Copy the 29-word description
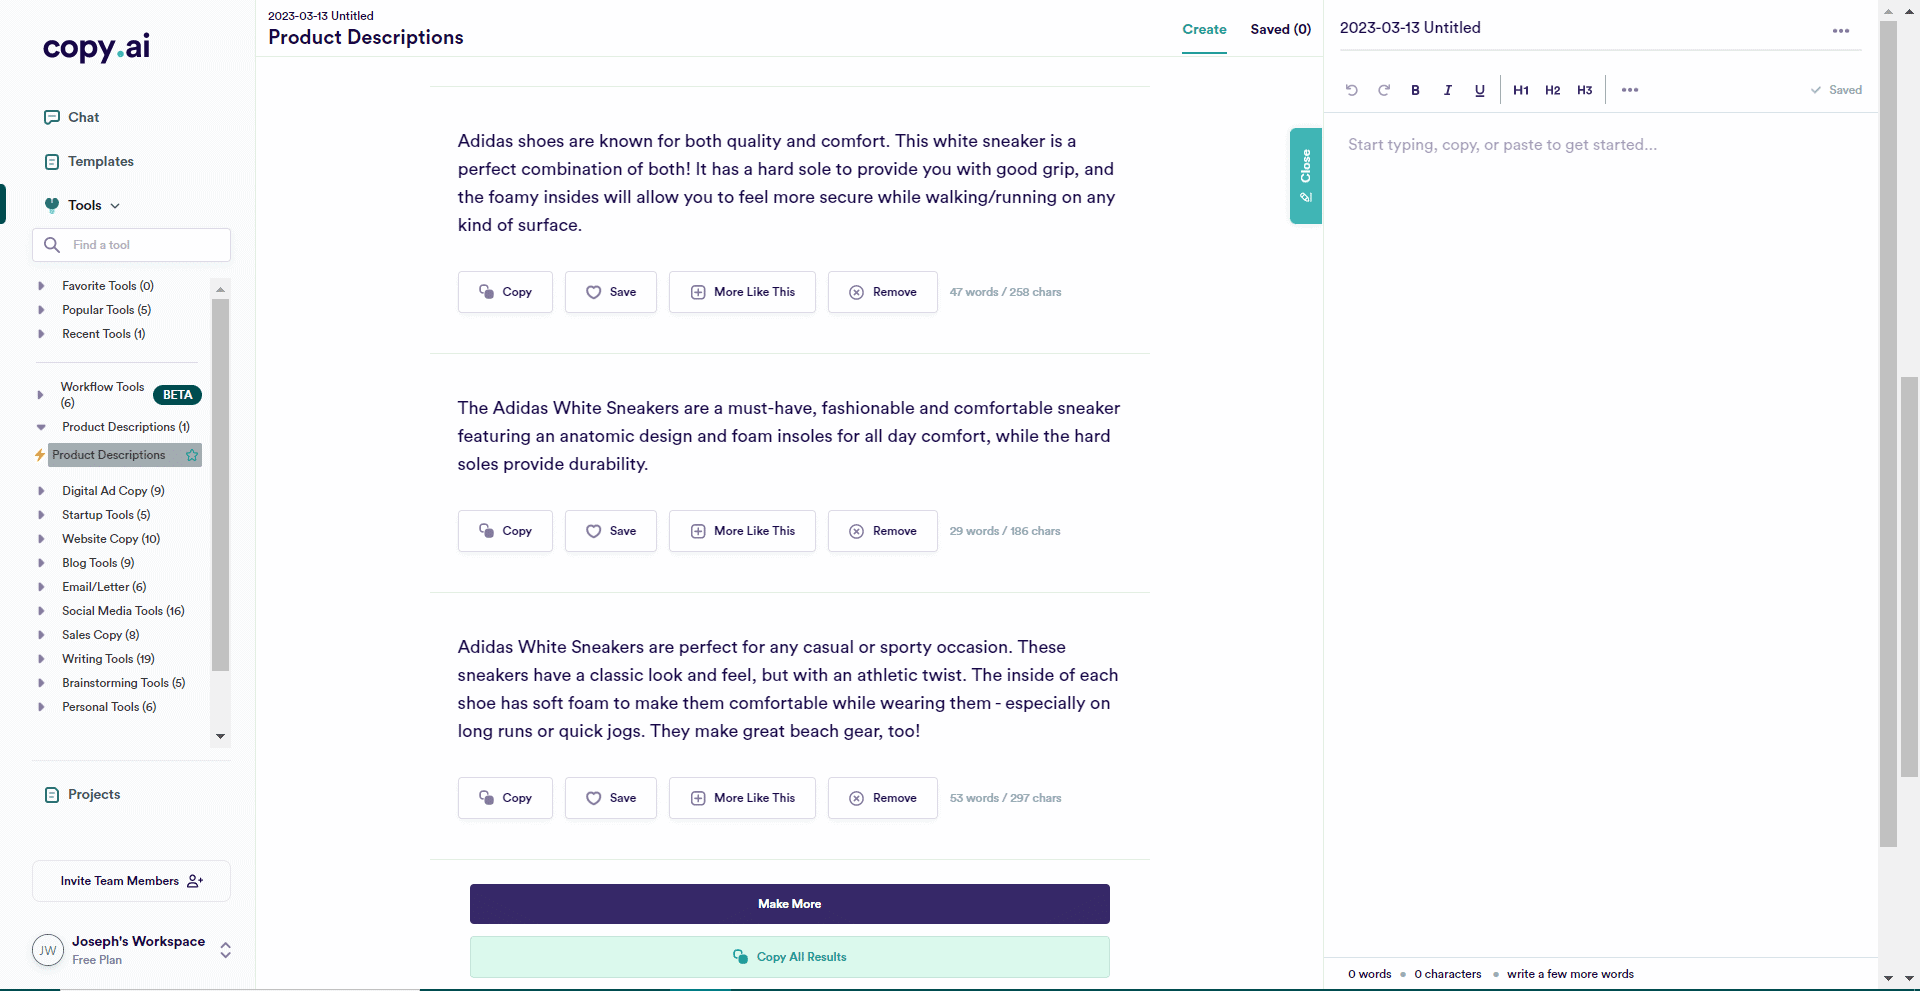This screenshot has height=991, width=1920. (x=505, y=531)
